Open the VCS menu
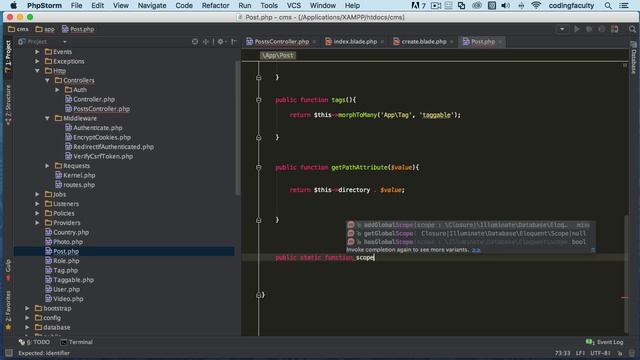 [x=293, y=5]
